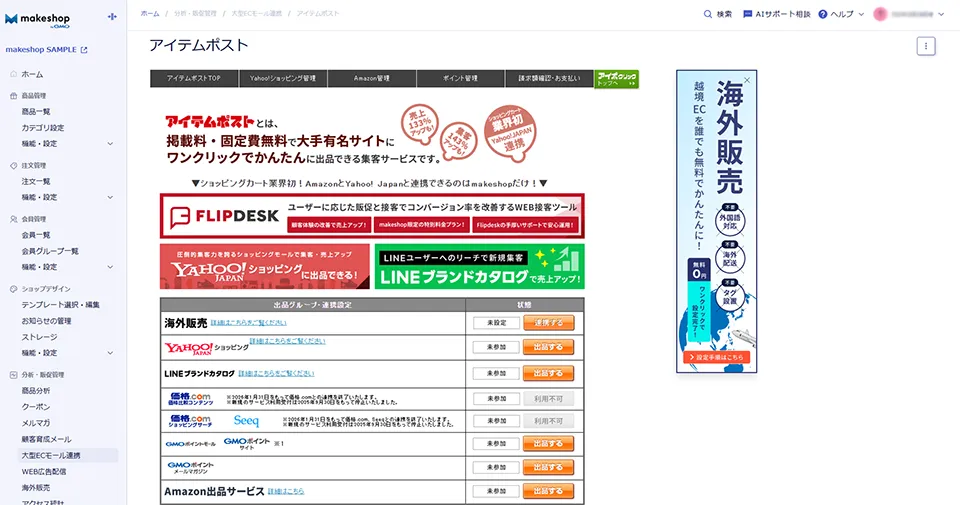960x505 pixels.
Task: Close the 海外販売 ad banner with X
Action: point(747,78)
